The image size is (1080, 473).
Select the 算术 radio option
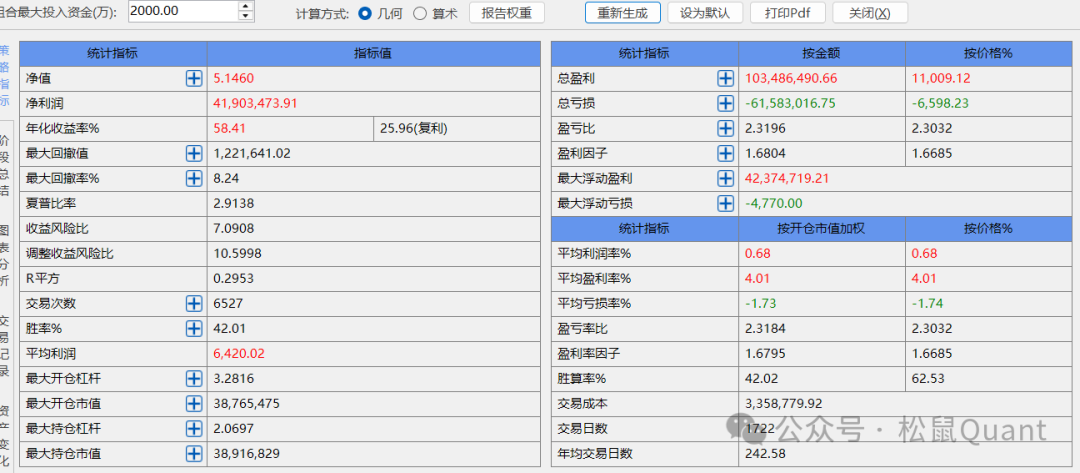tap(420, 13)
